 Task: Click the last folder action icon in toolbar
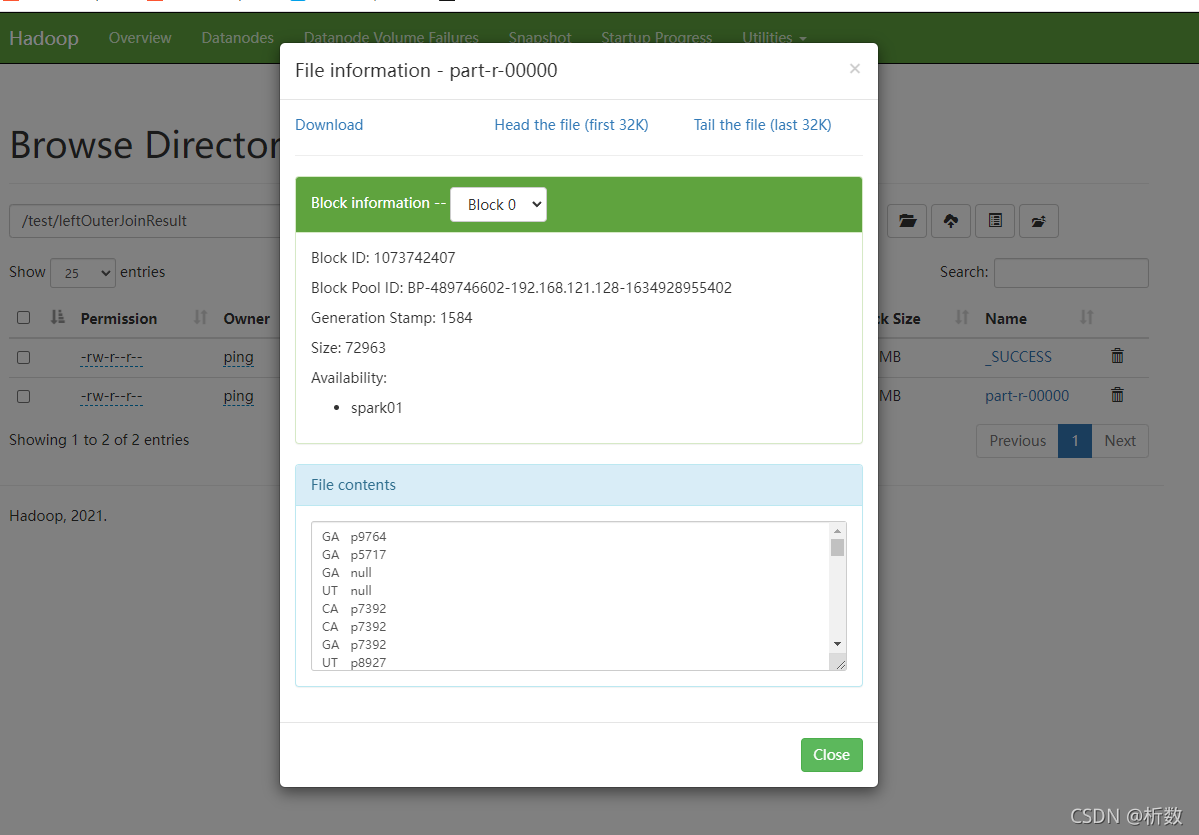[x=1038, y=221]
